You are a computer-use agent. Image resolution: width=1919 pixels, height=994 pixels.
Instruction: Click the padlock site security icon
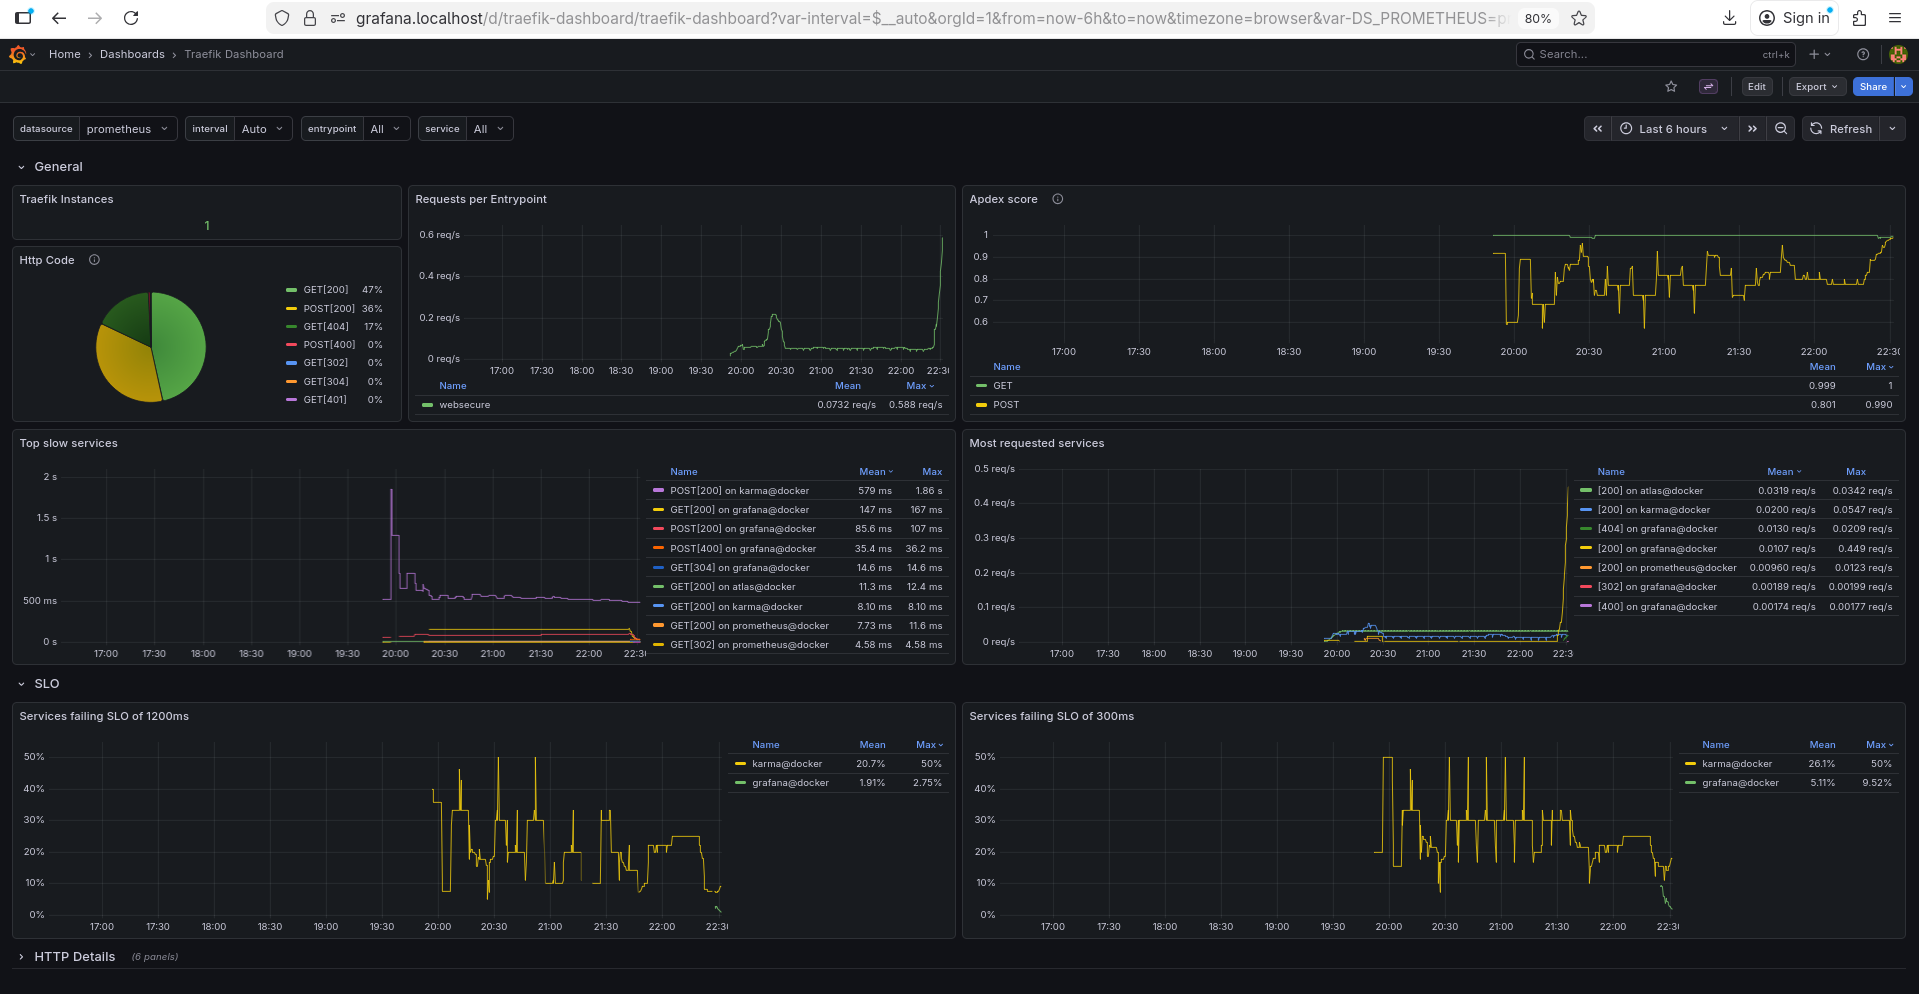click(310, 18)
